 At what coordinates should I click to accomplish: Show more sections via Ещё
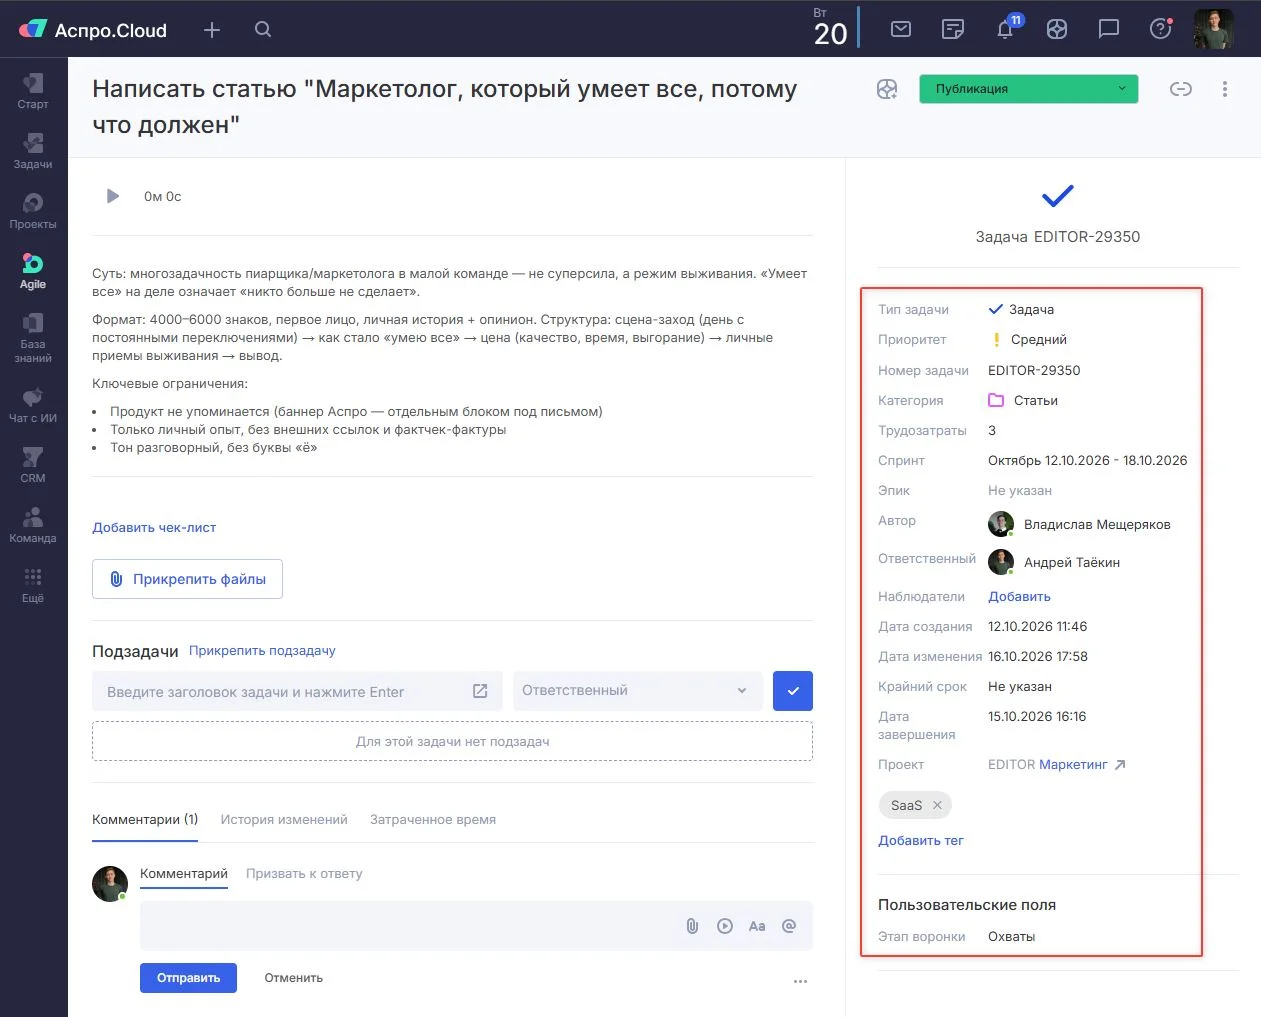tap(33, 585)
